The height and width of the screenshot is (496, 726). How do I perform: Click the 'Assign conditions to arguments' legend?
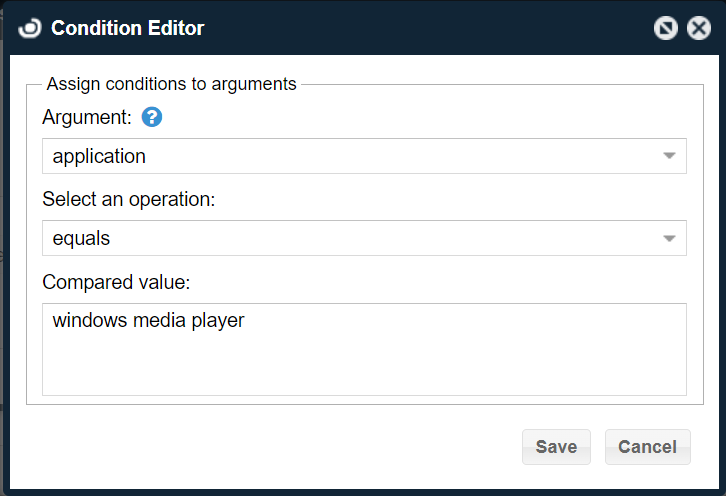171,84
